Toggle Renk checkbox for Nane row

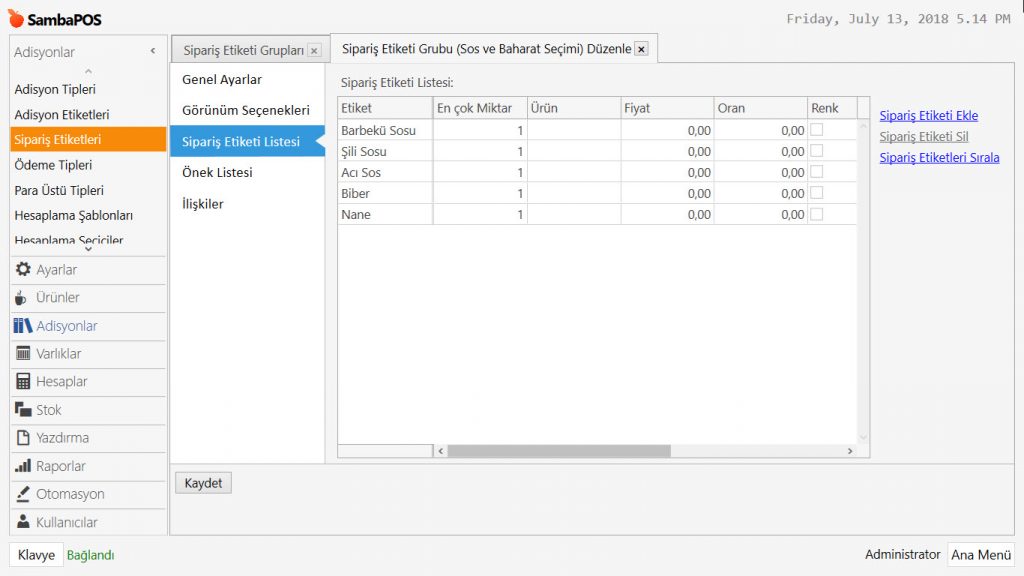pyautogui.click(x=816, y=214)
